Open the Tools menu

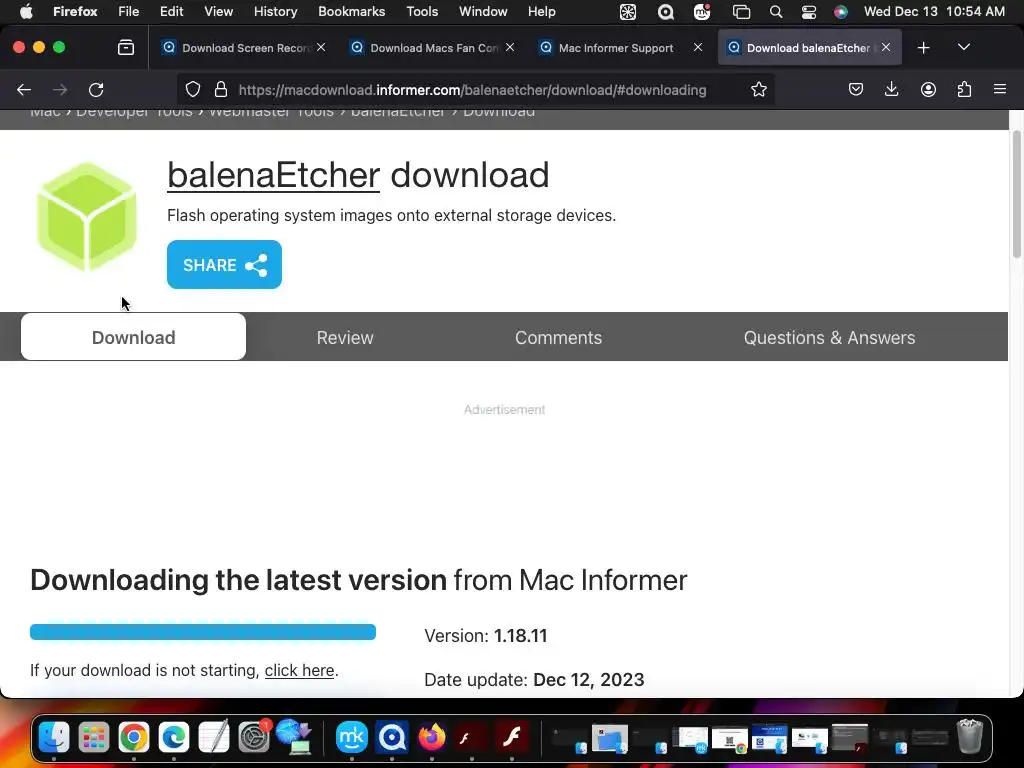tap(422, 11)
